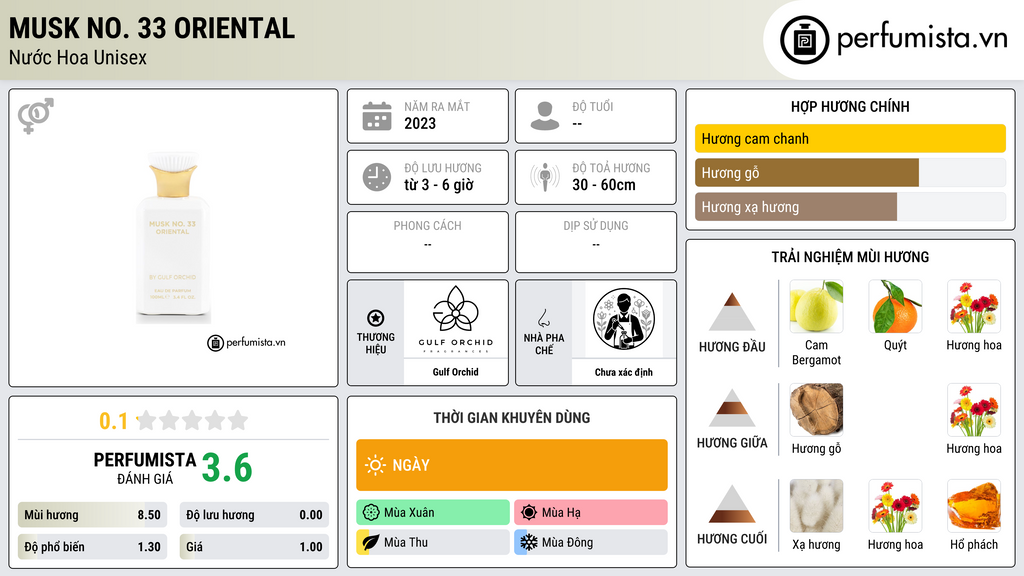
Task: Click the green 3.6 Perfumista score
Action: click(227, 468)
